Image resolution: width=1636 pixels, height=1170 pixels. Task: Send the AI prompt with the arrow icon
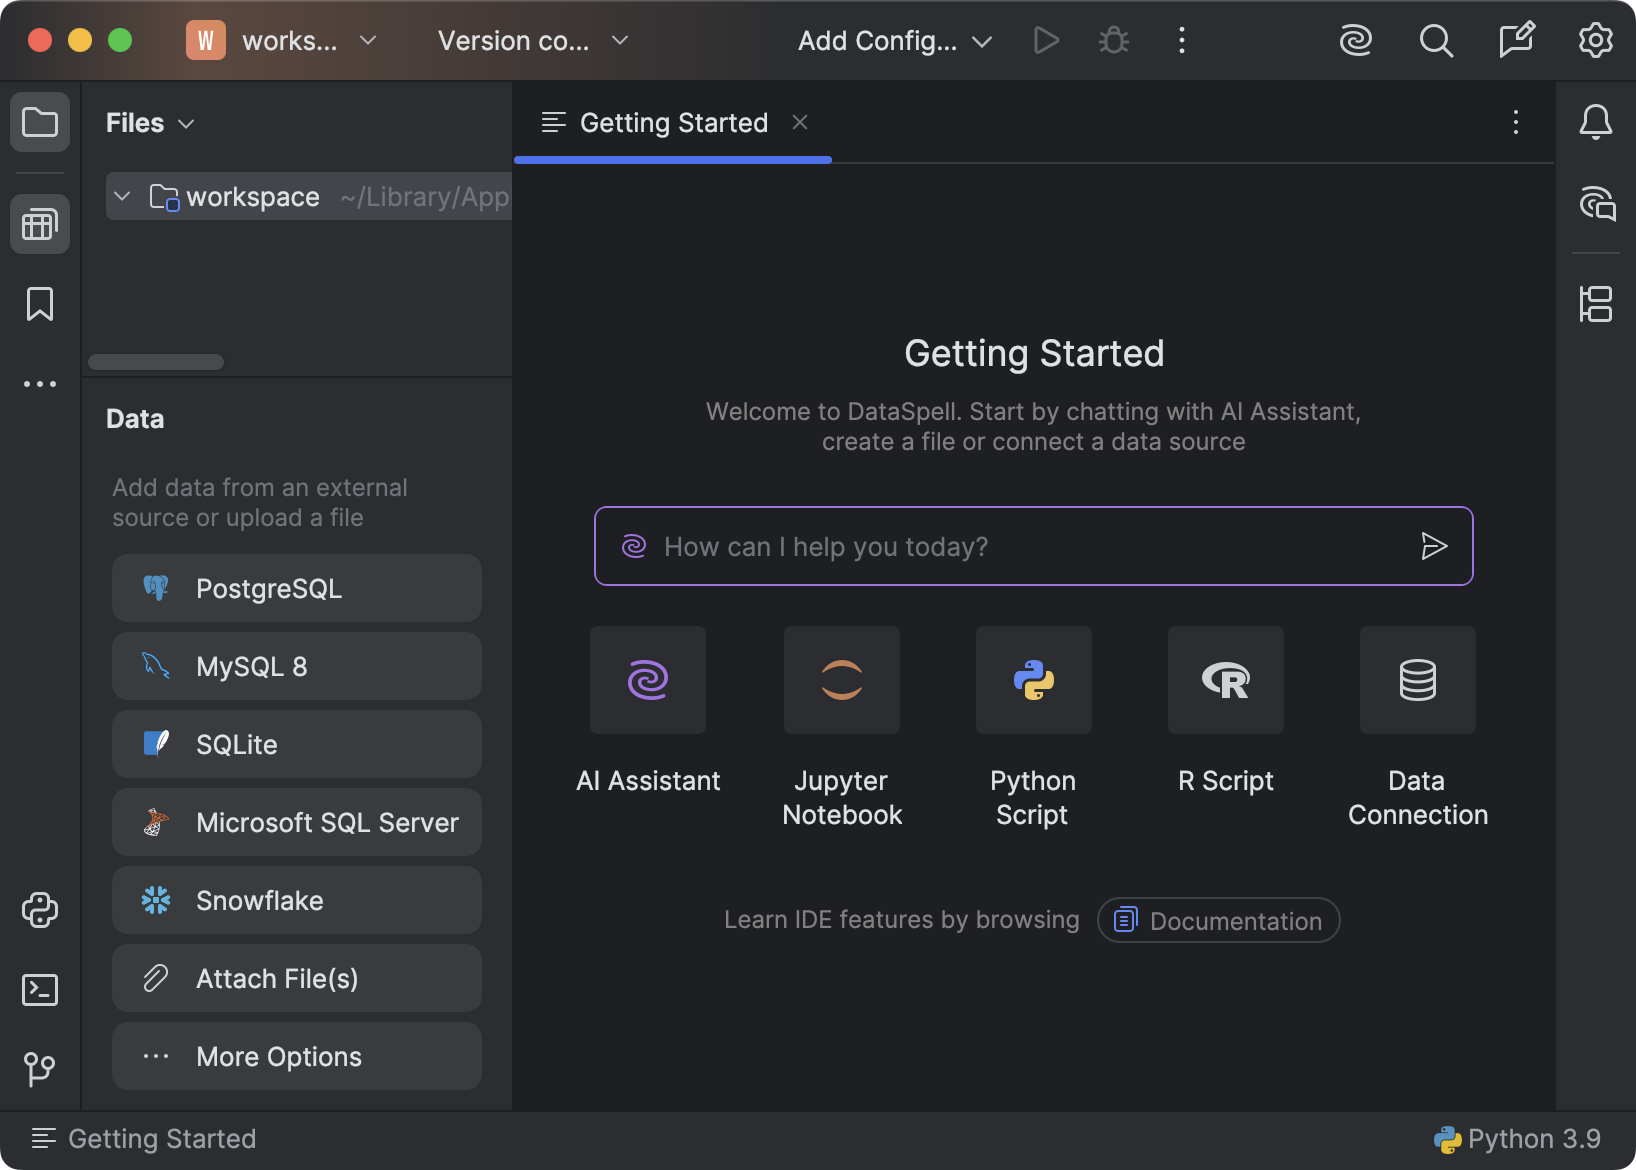click(x=1436, y=546)
